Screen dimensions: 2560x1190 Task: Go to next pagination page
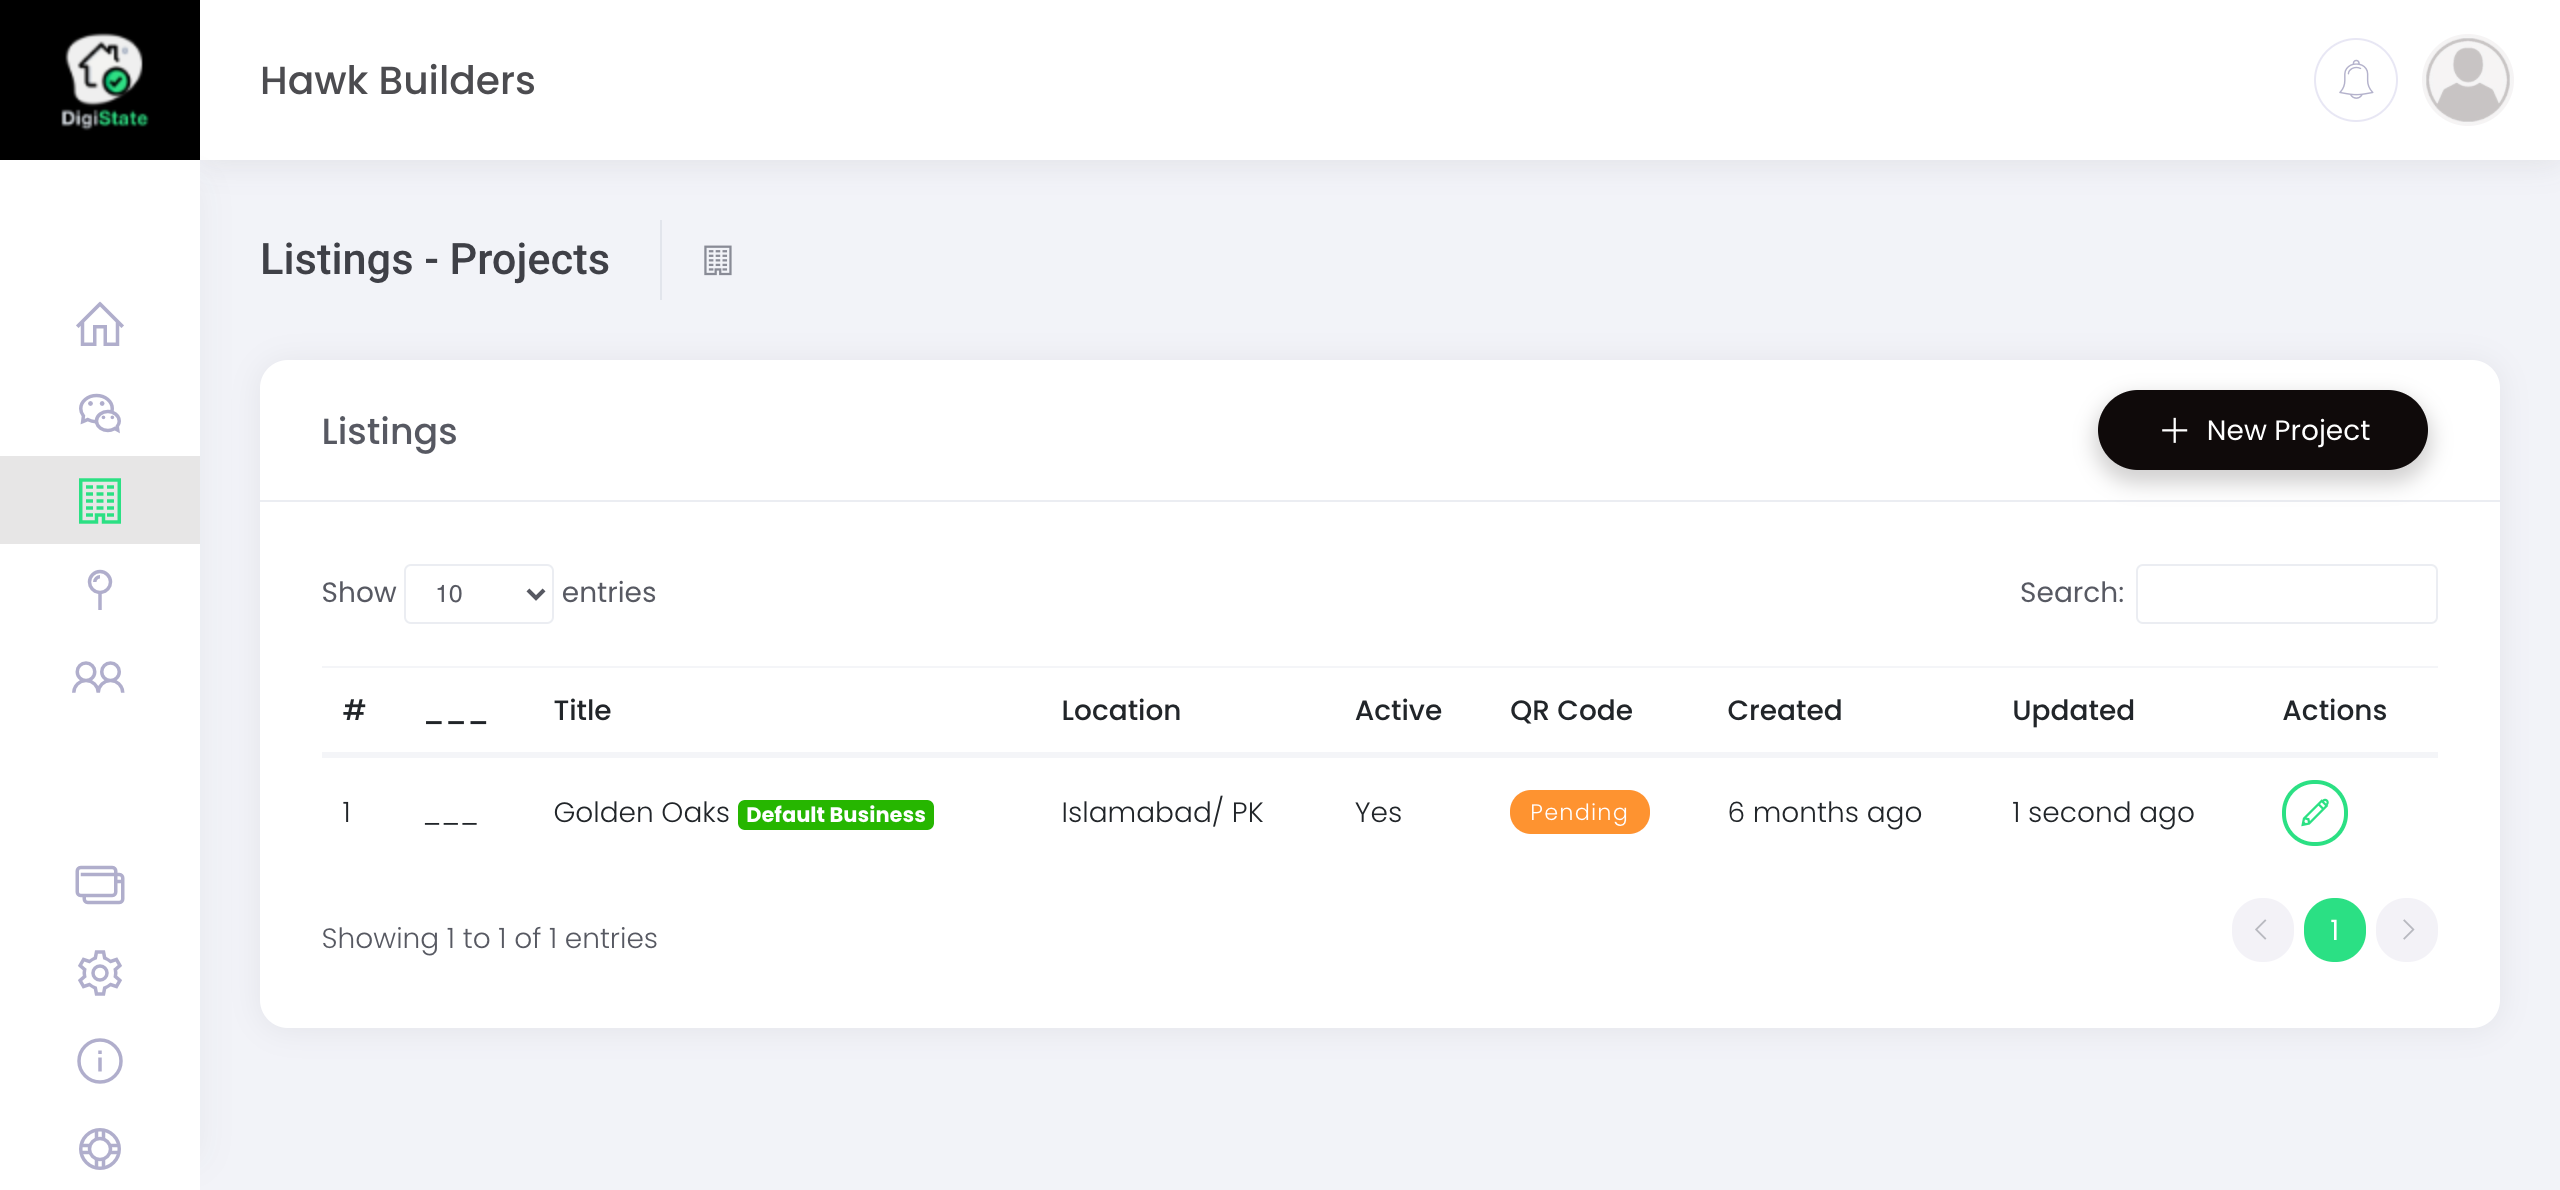point(2407,930)
